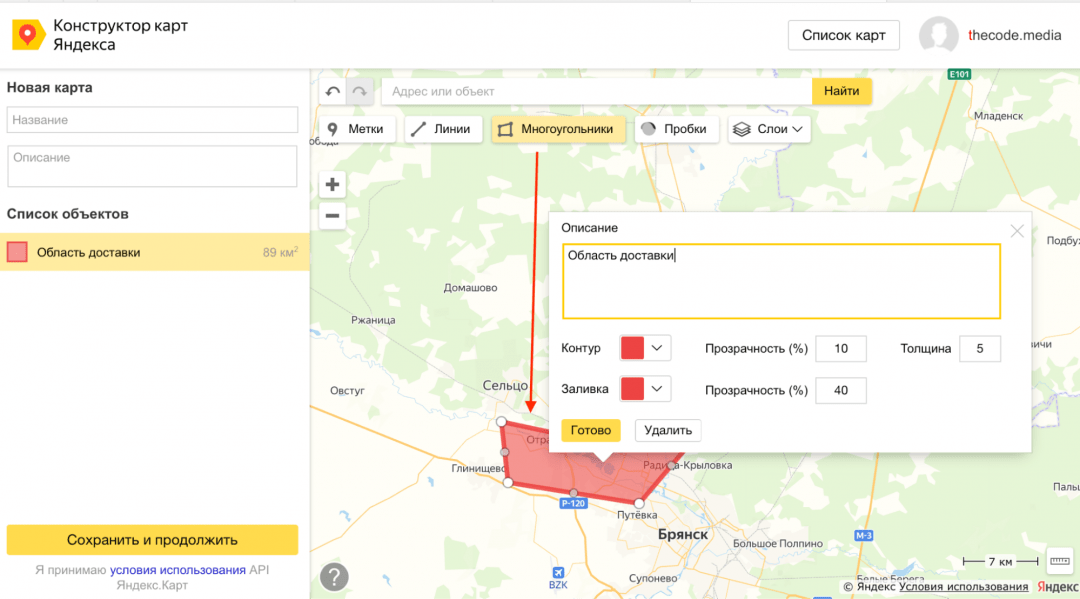The width and height of the screenshot is (1080, 599).
Task: Click Сохранить и продолжить button
Action: pyautogui.click(x=152, y=540)
